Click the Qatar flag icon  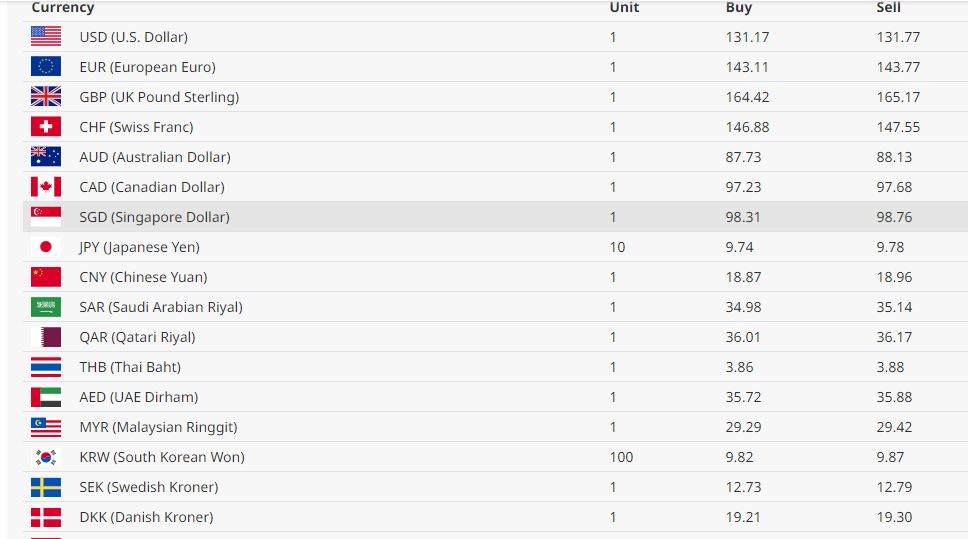[46, 337]
